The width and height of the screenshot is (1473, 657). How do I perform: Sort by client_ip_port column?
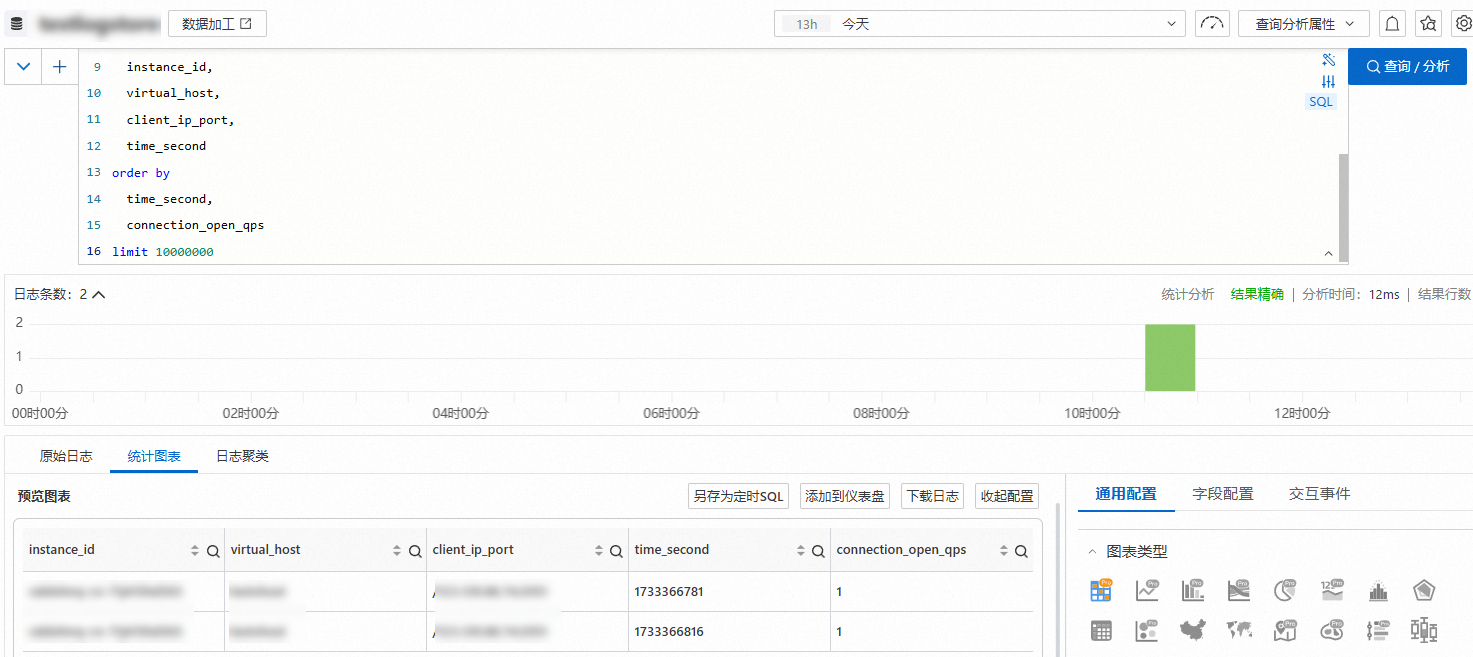click(x=599, y=551)
